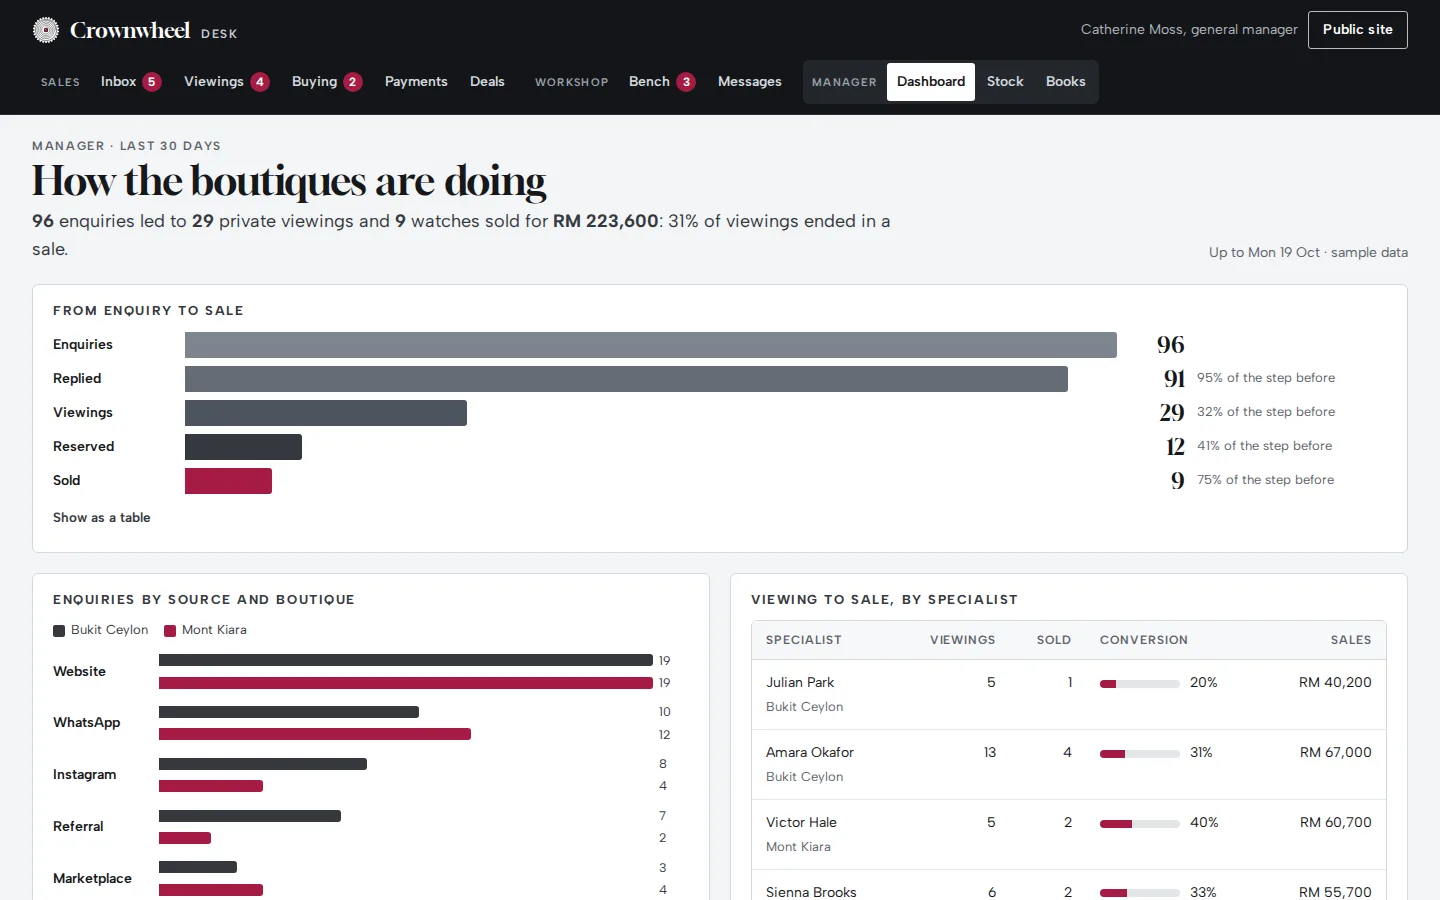Click the Viewings funnel bar

(x=326, y=413)
